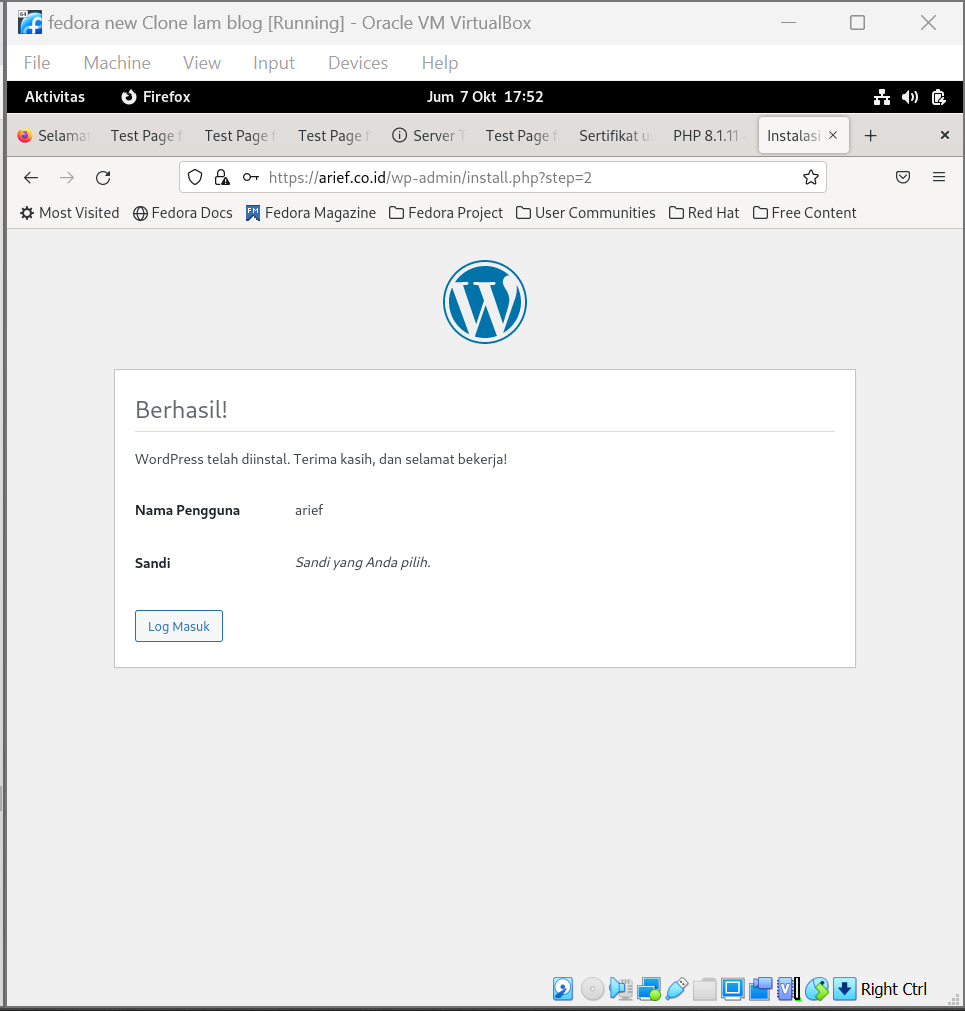
Task: Switch to the Sertifikat tab
Action: coord(616,135)
